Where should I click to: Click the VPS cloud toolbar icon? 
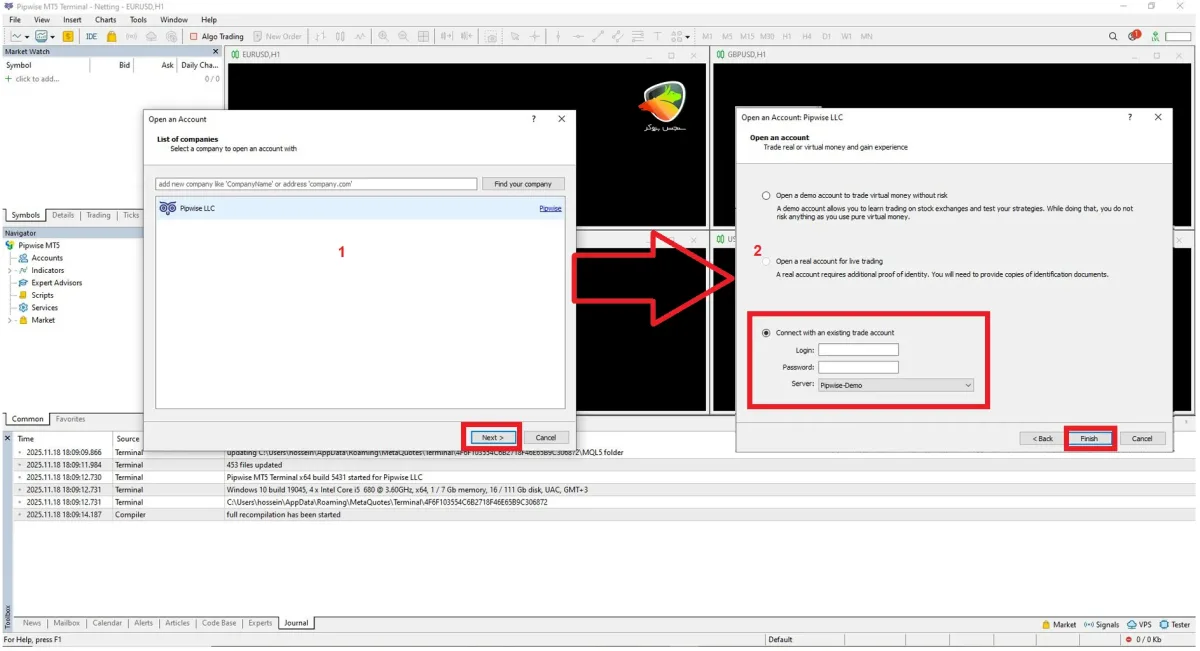[151, 36]
